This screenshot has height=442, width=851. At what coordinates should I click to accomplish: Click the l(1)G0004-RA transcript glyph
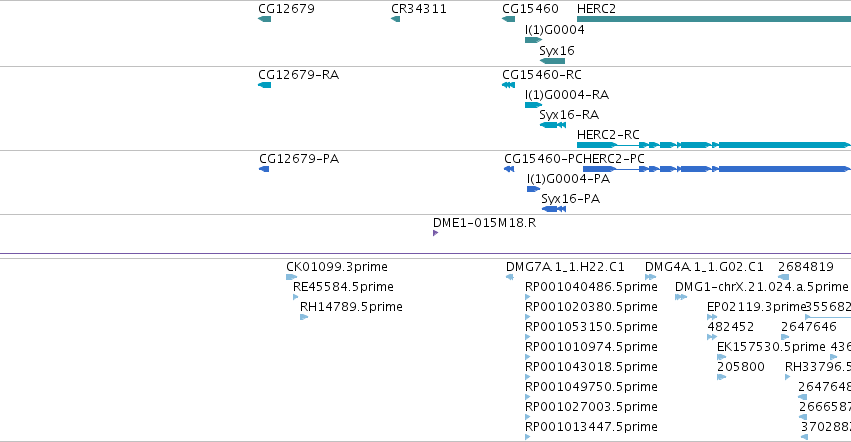[533, 105]
